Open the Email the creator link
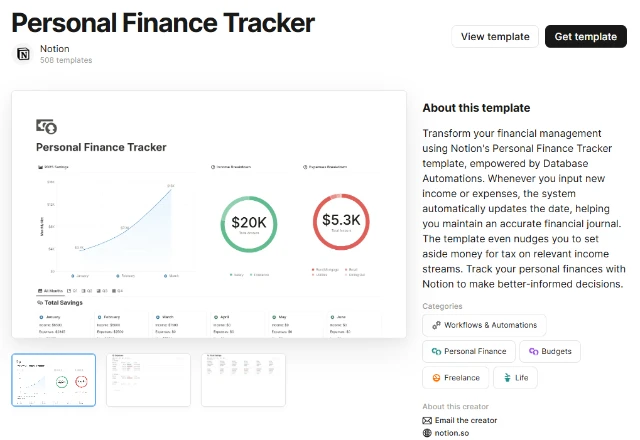The width and height of the screenshot is (640, 440). click(466, 421)
